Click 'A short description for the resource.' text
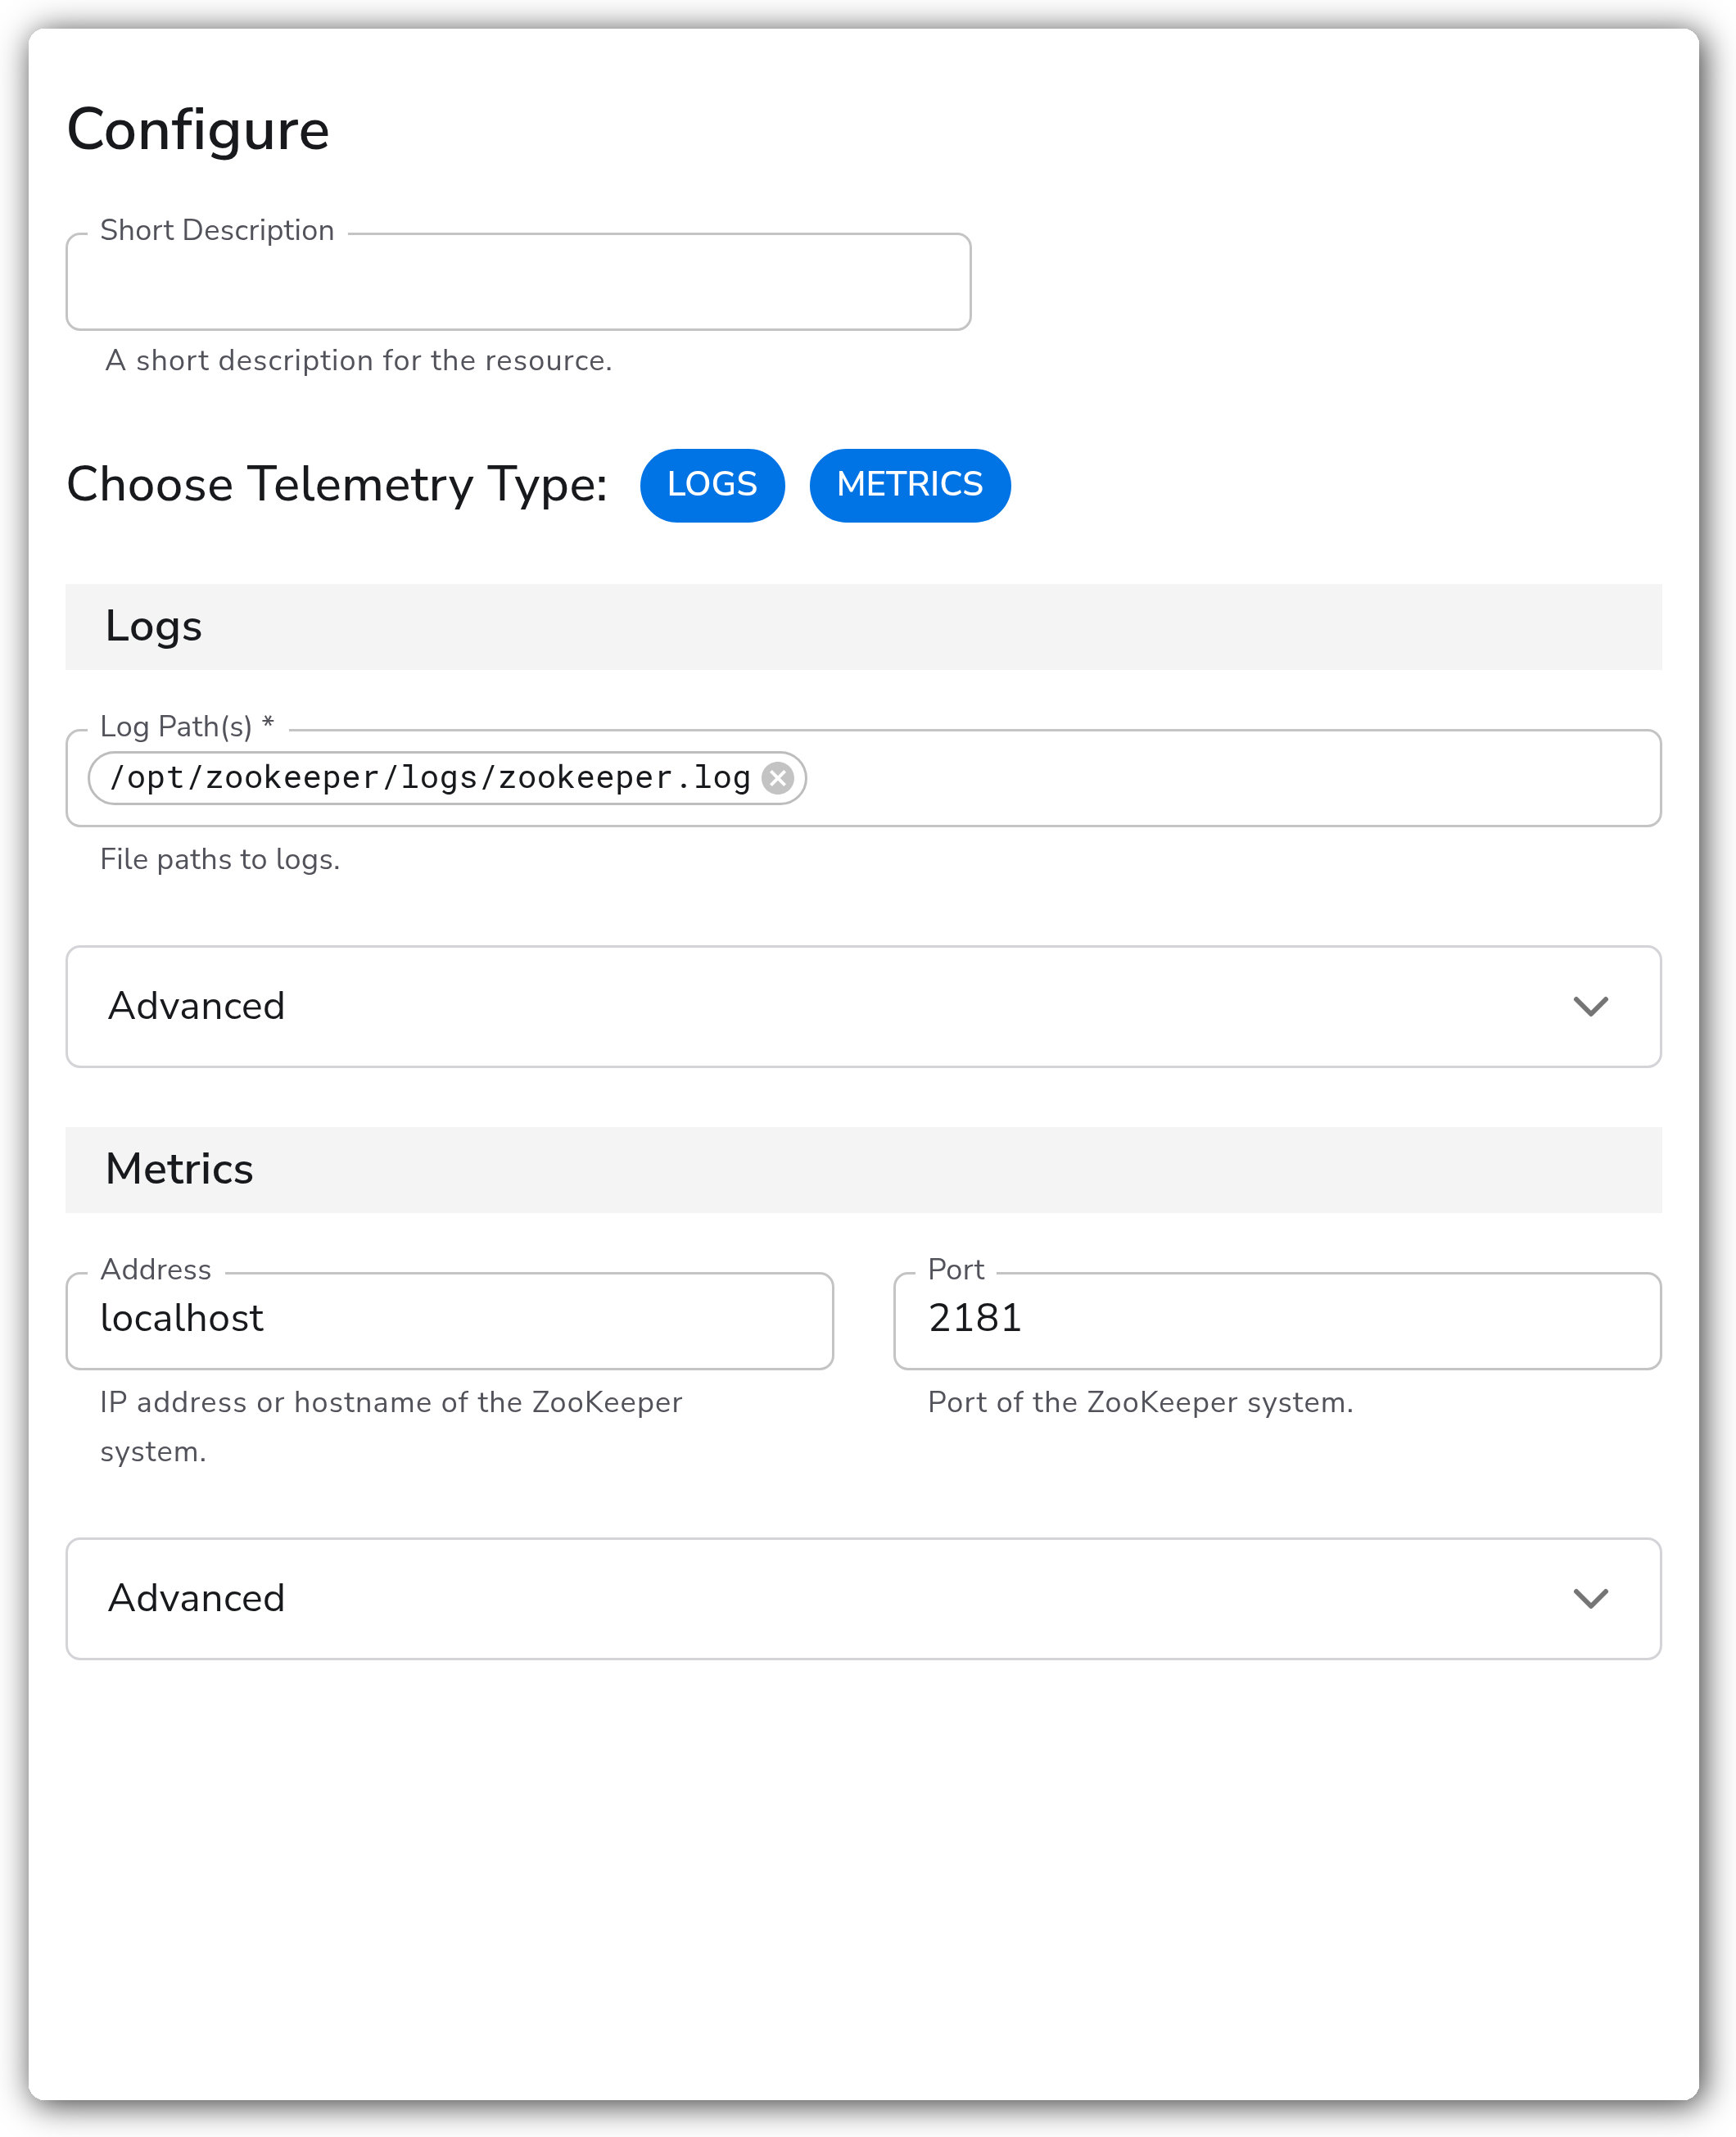Viewport: 1736px width, 2137px height. pyautogui.click(x=359, y=360)
